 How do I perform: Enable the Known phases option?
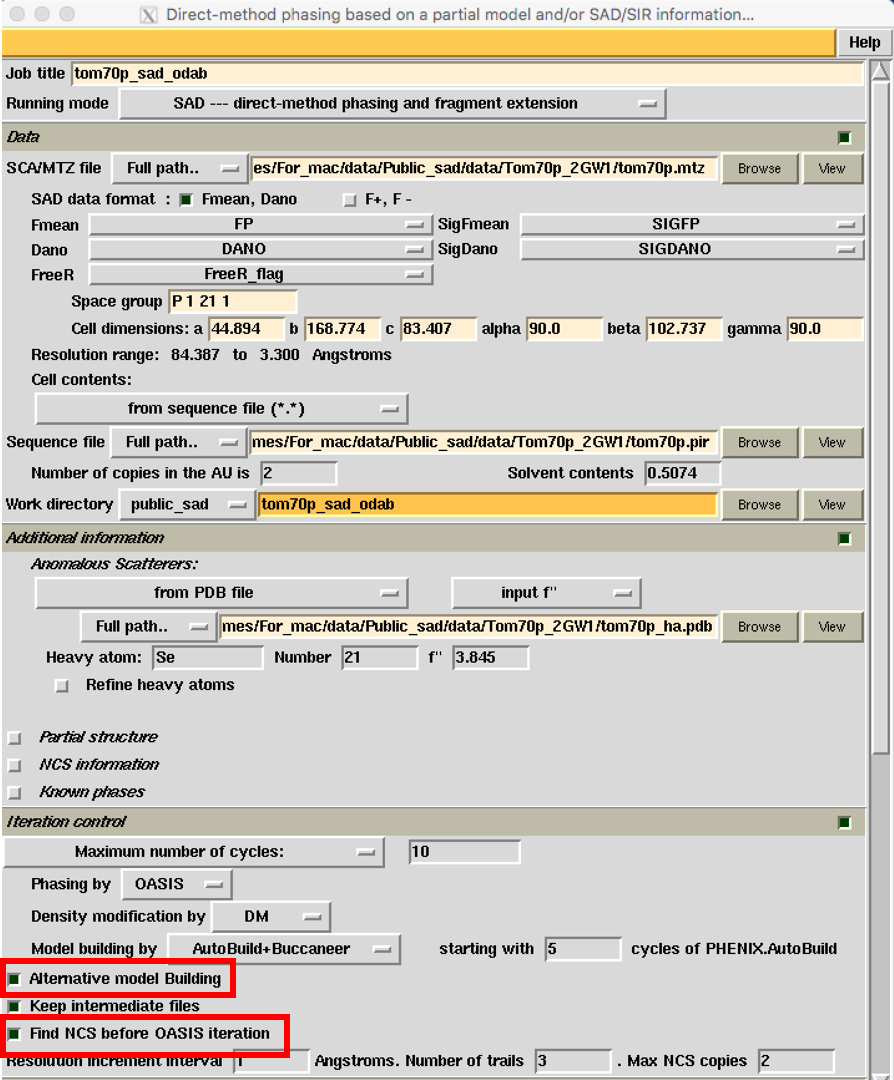[x=15, y=793]
